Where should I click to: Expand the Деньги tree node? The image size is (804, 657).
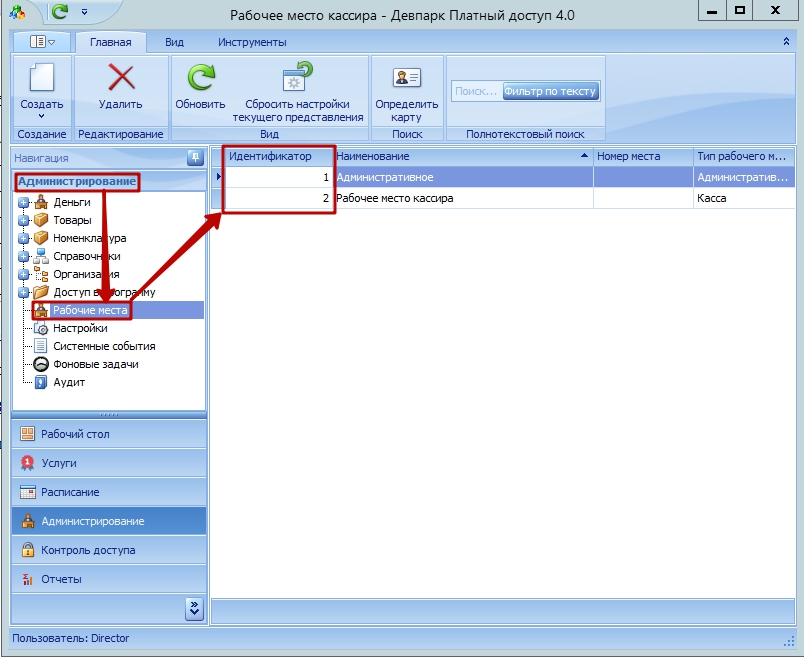[x=23, y=203]
